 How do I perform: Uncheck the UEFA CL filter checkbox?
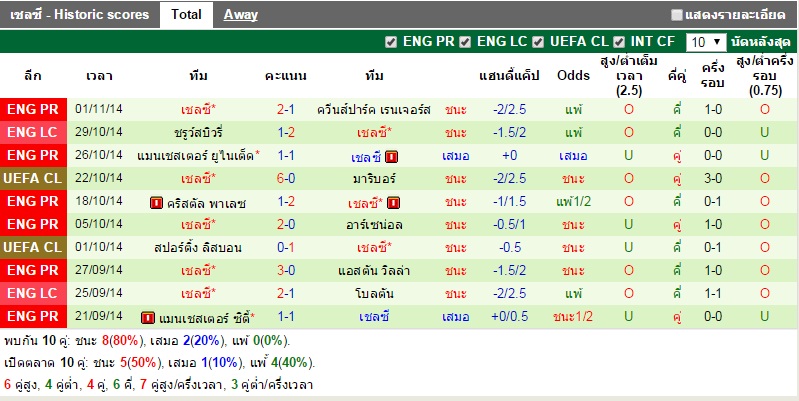539,42
